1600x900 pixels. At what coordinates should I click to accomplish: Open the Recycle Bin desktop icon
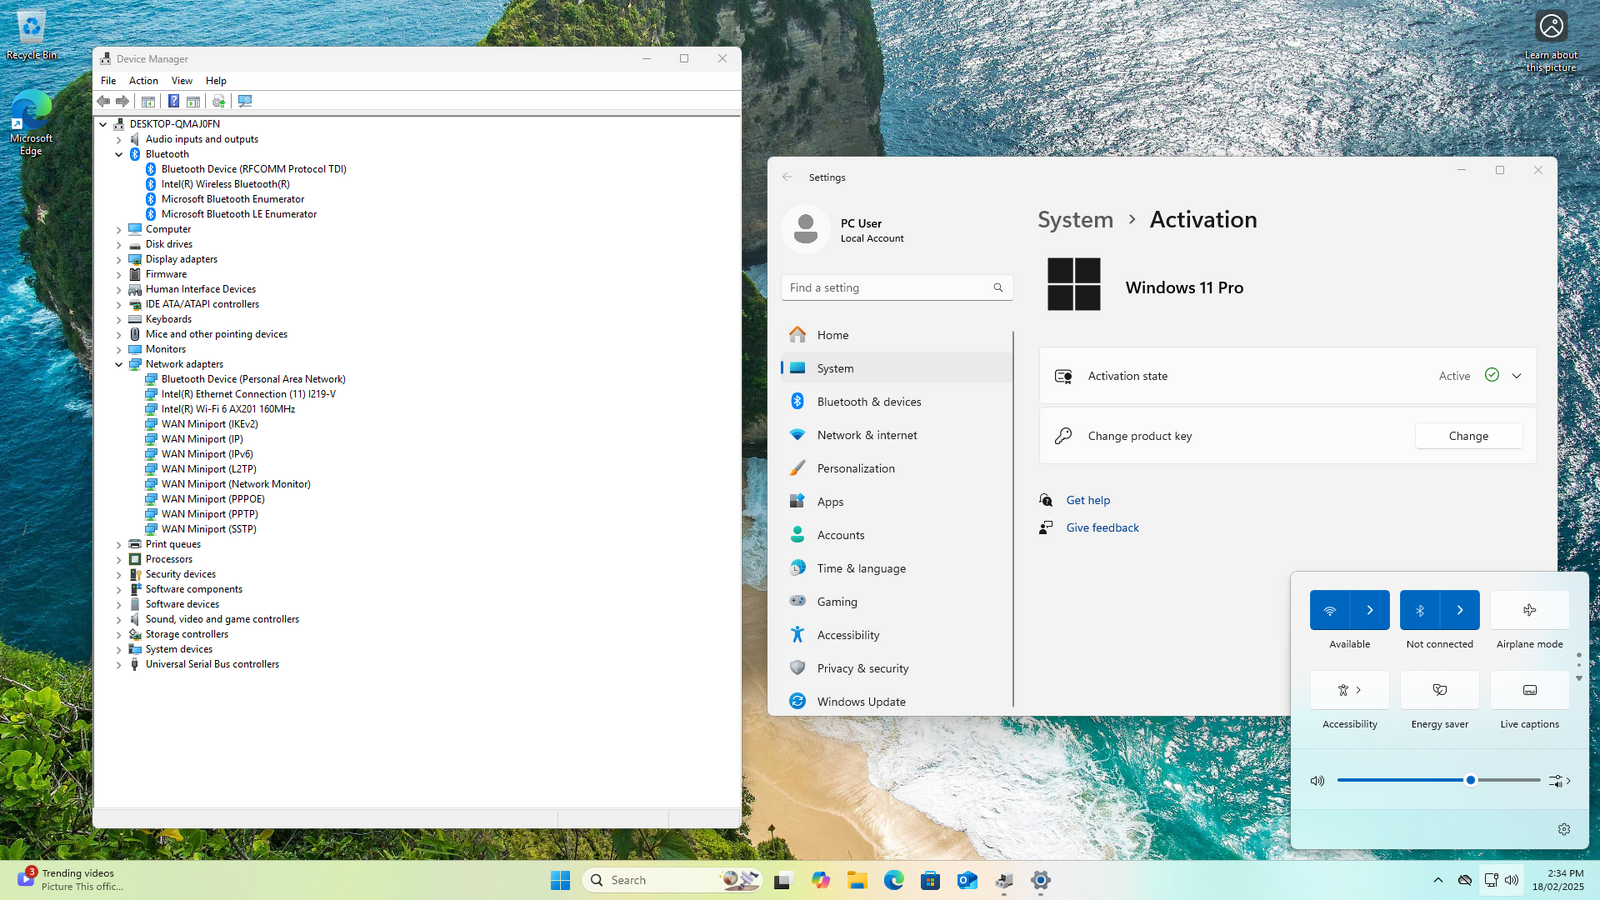coord(31,36)
